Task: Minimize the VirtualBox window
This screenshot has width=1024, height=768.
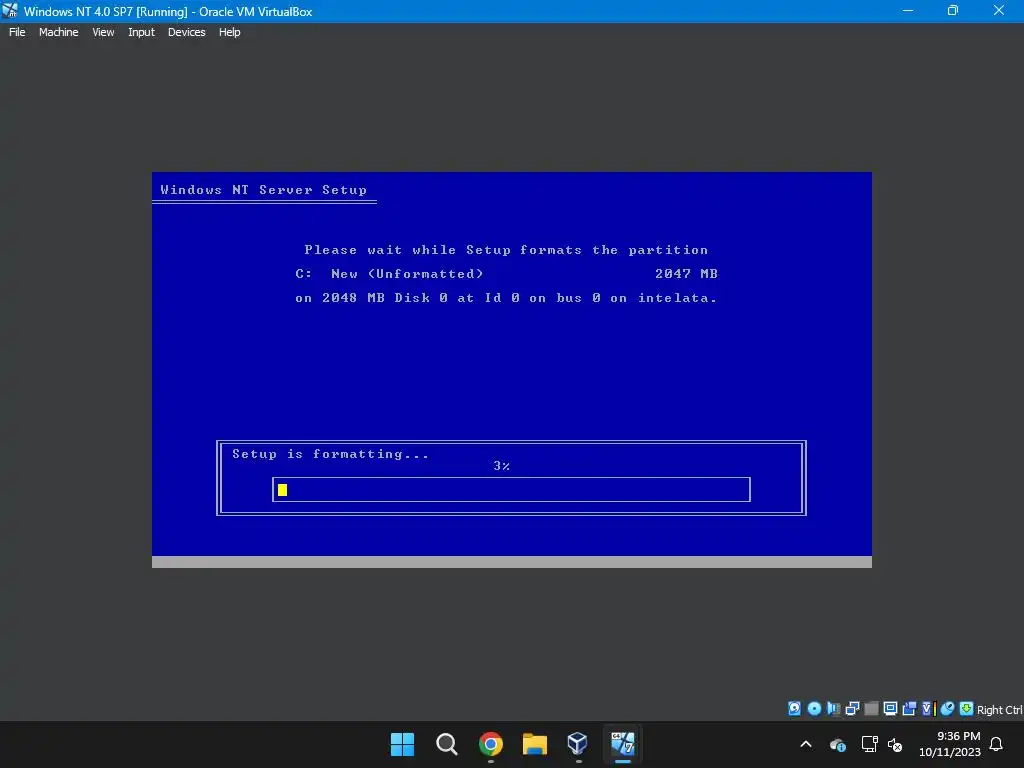Action: (908, 10)
